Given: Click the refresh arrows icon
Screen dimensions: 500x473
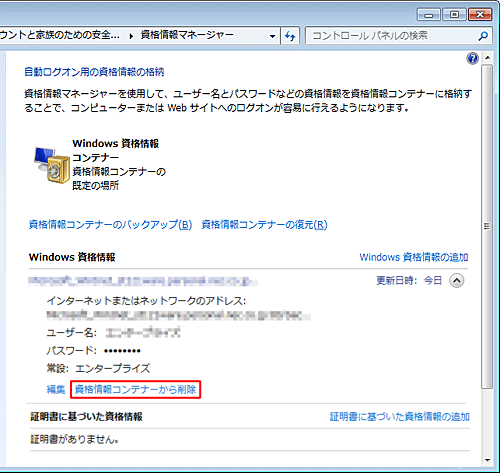Looking at the screenshot, I should click(x=290, y=36).
